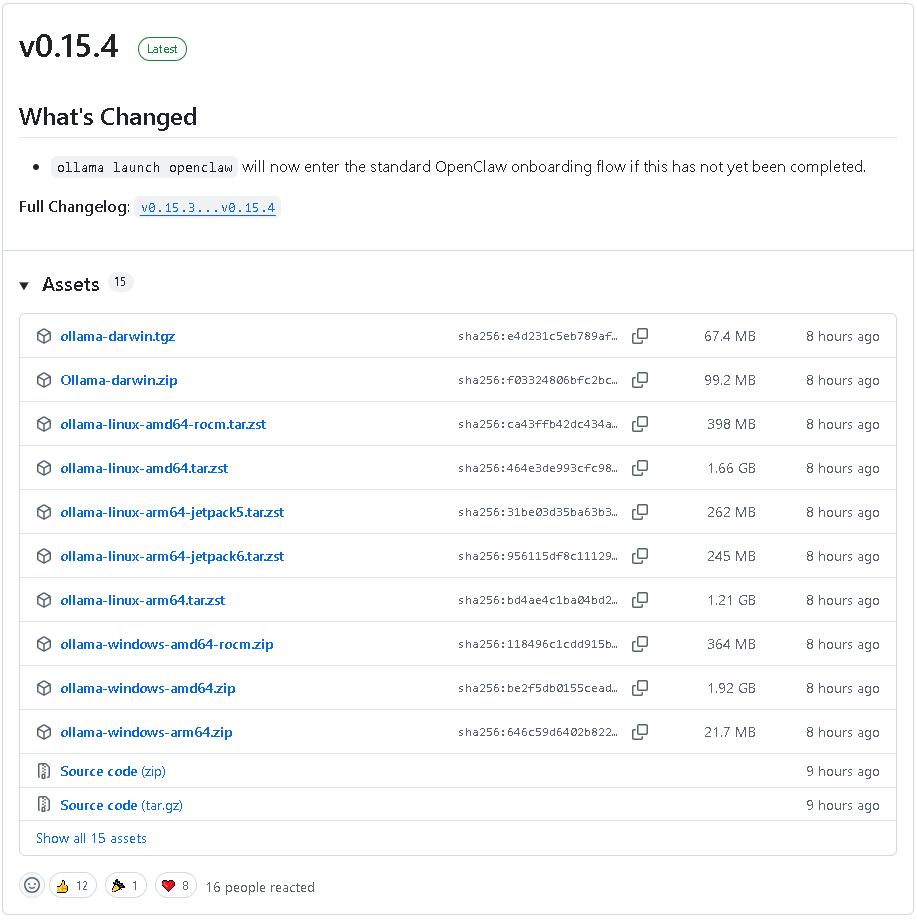
Task: Click the sha256:be2f5db0155cead hash text
Action: [x=537, y=688]
